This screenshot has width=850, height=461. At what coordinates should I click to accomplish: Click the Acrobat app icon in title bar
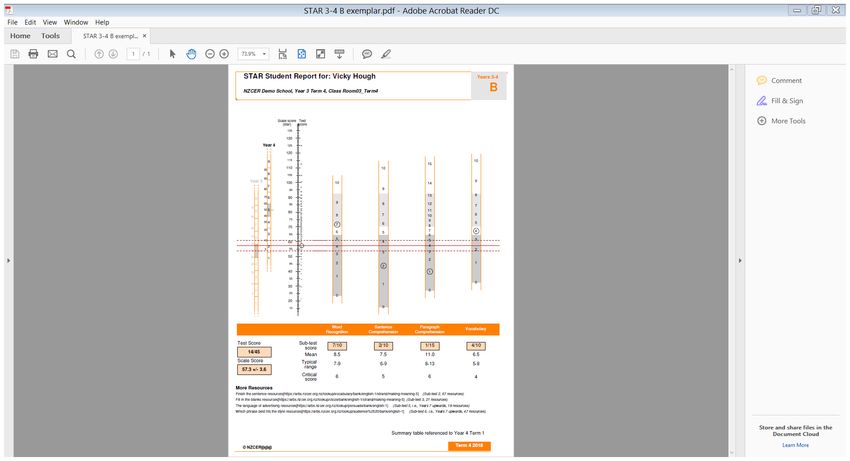(9, 10)
